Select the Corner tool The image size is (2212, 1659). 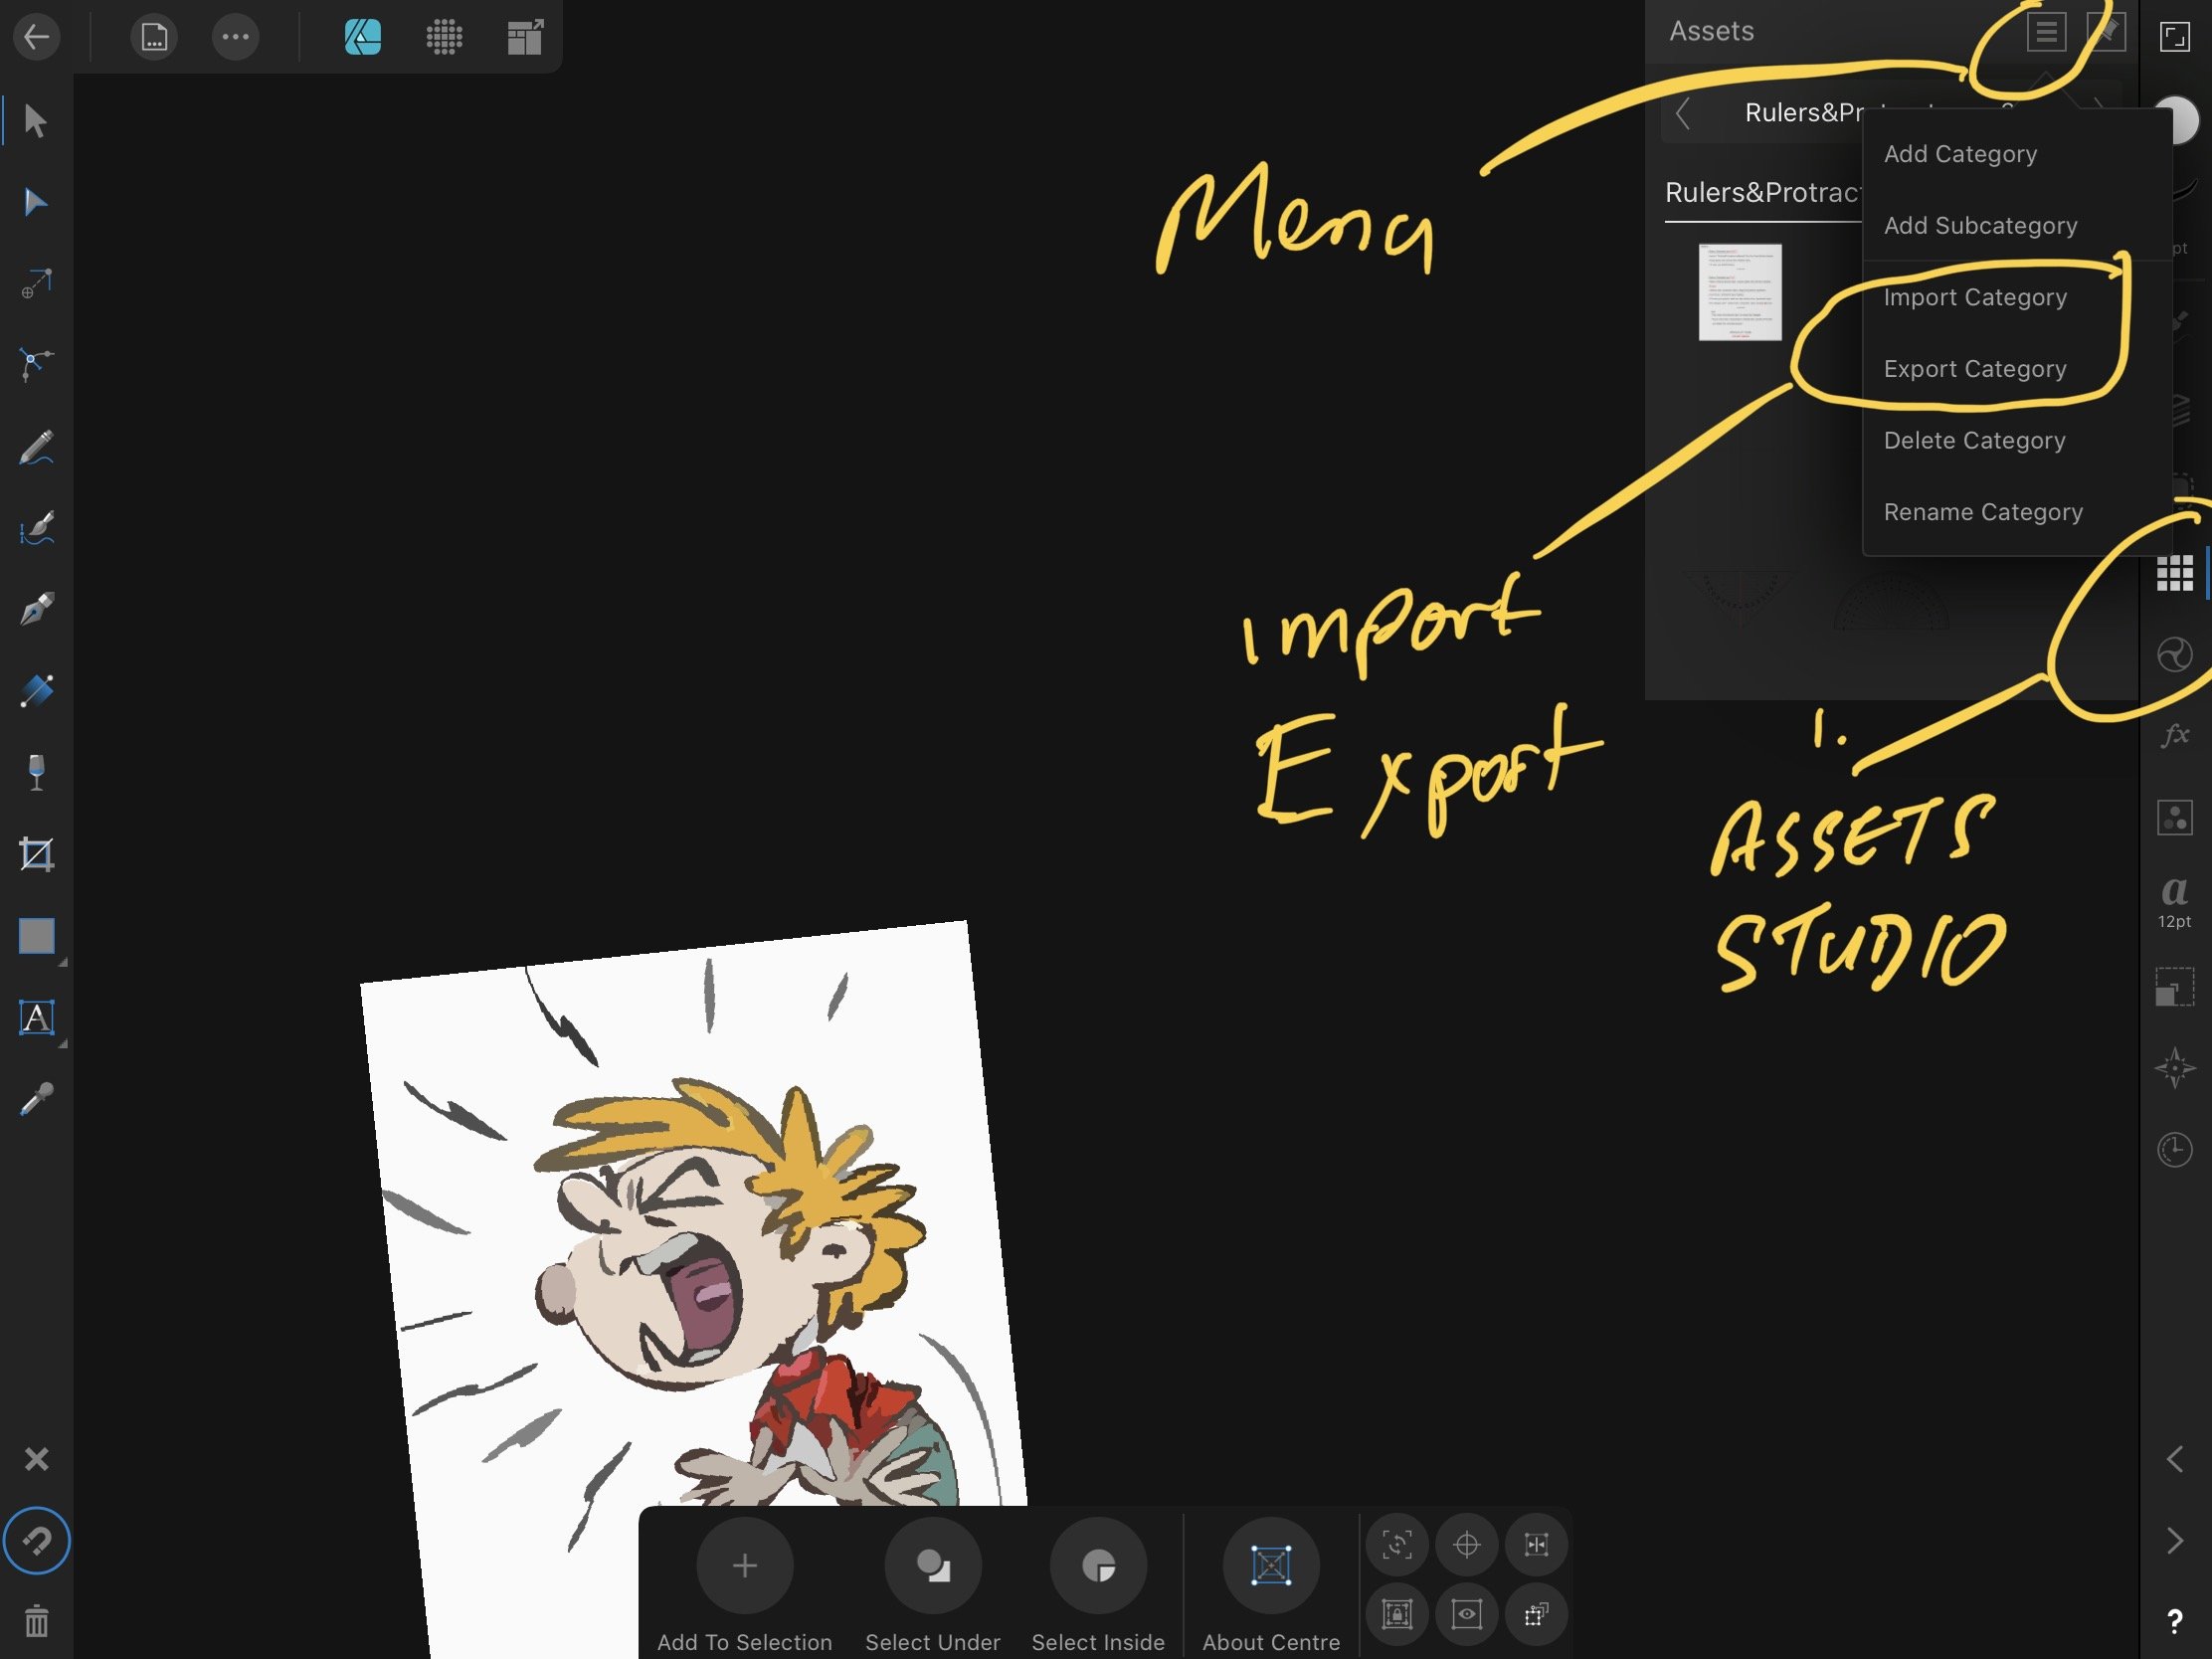click(x=36, y=364)
